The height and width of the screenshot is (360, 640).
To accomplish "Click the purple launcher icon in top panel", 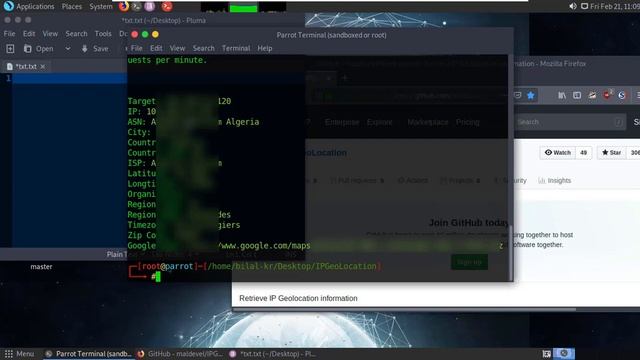I will point(150,6).
